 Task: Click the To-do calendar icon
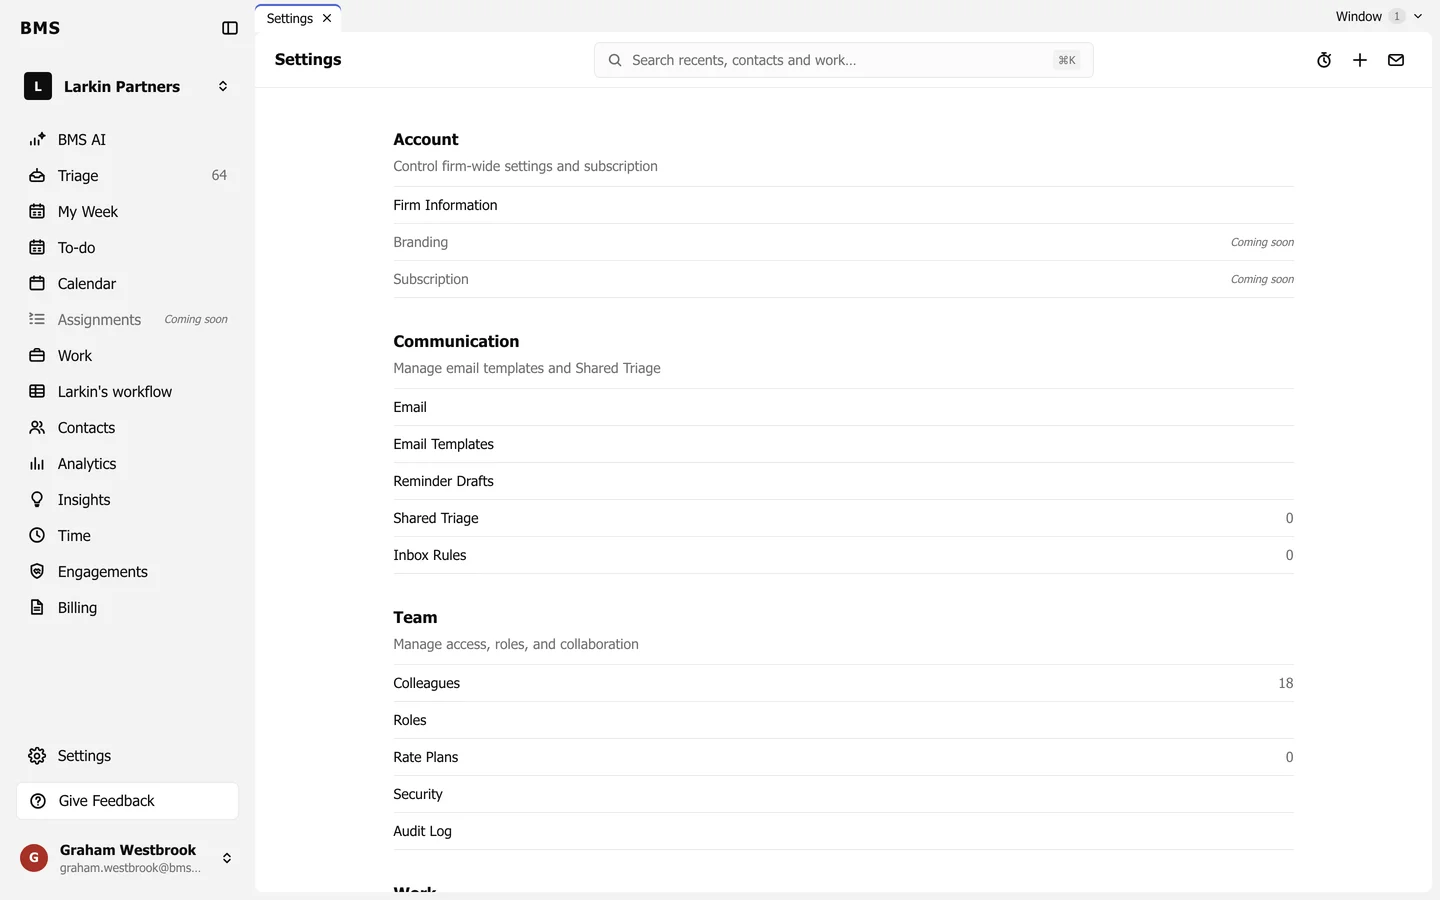pos(37,247)
